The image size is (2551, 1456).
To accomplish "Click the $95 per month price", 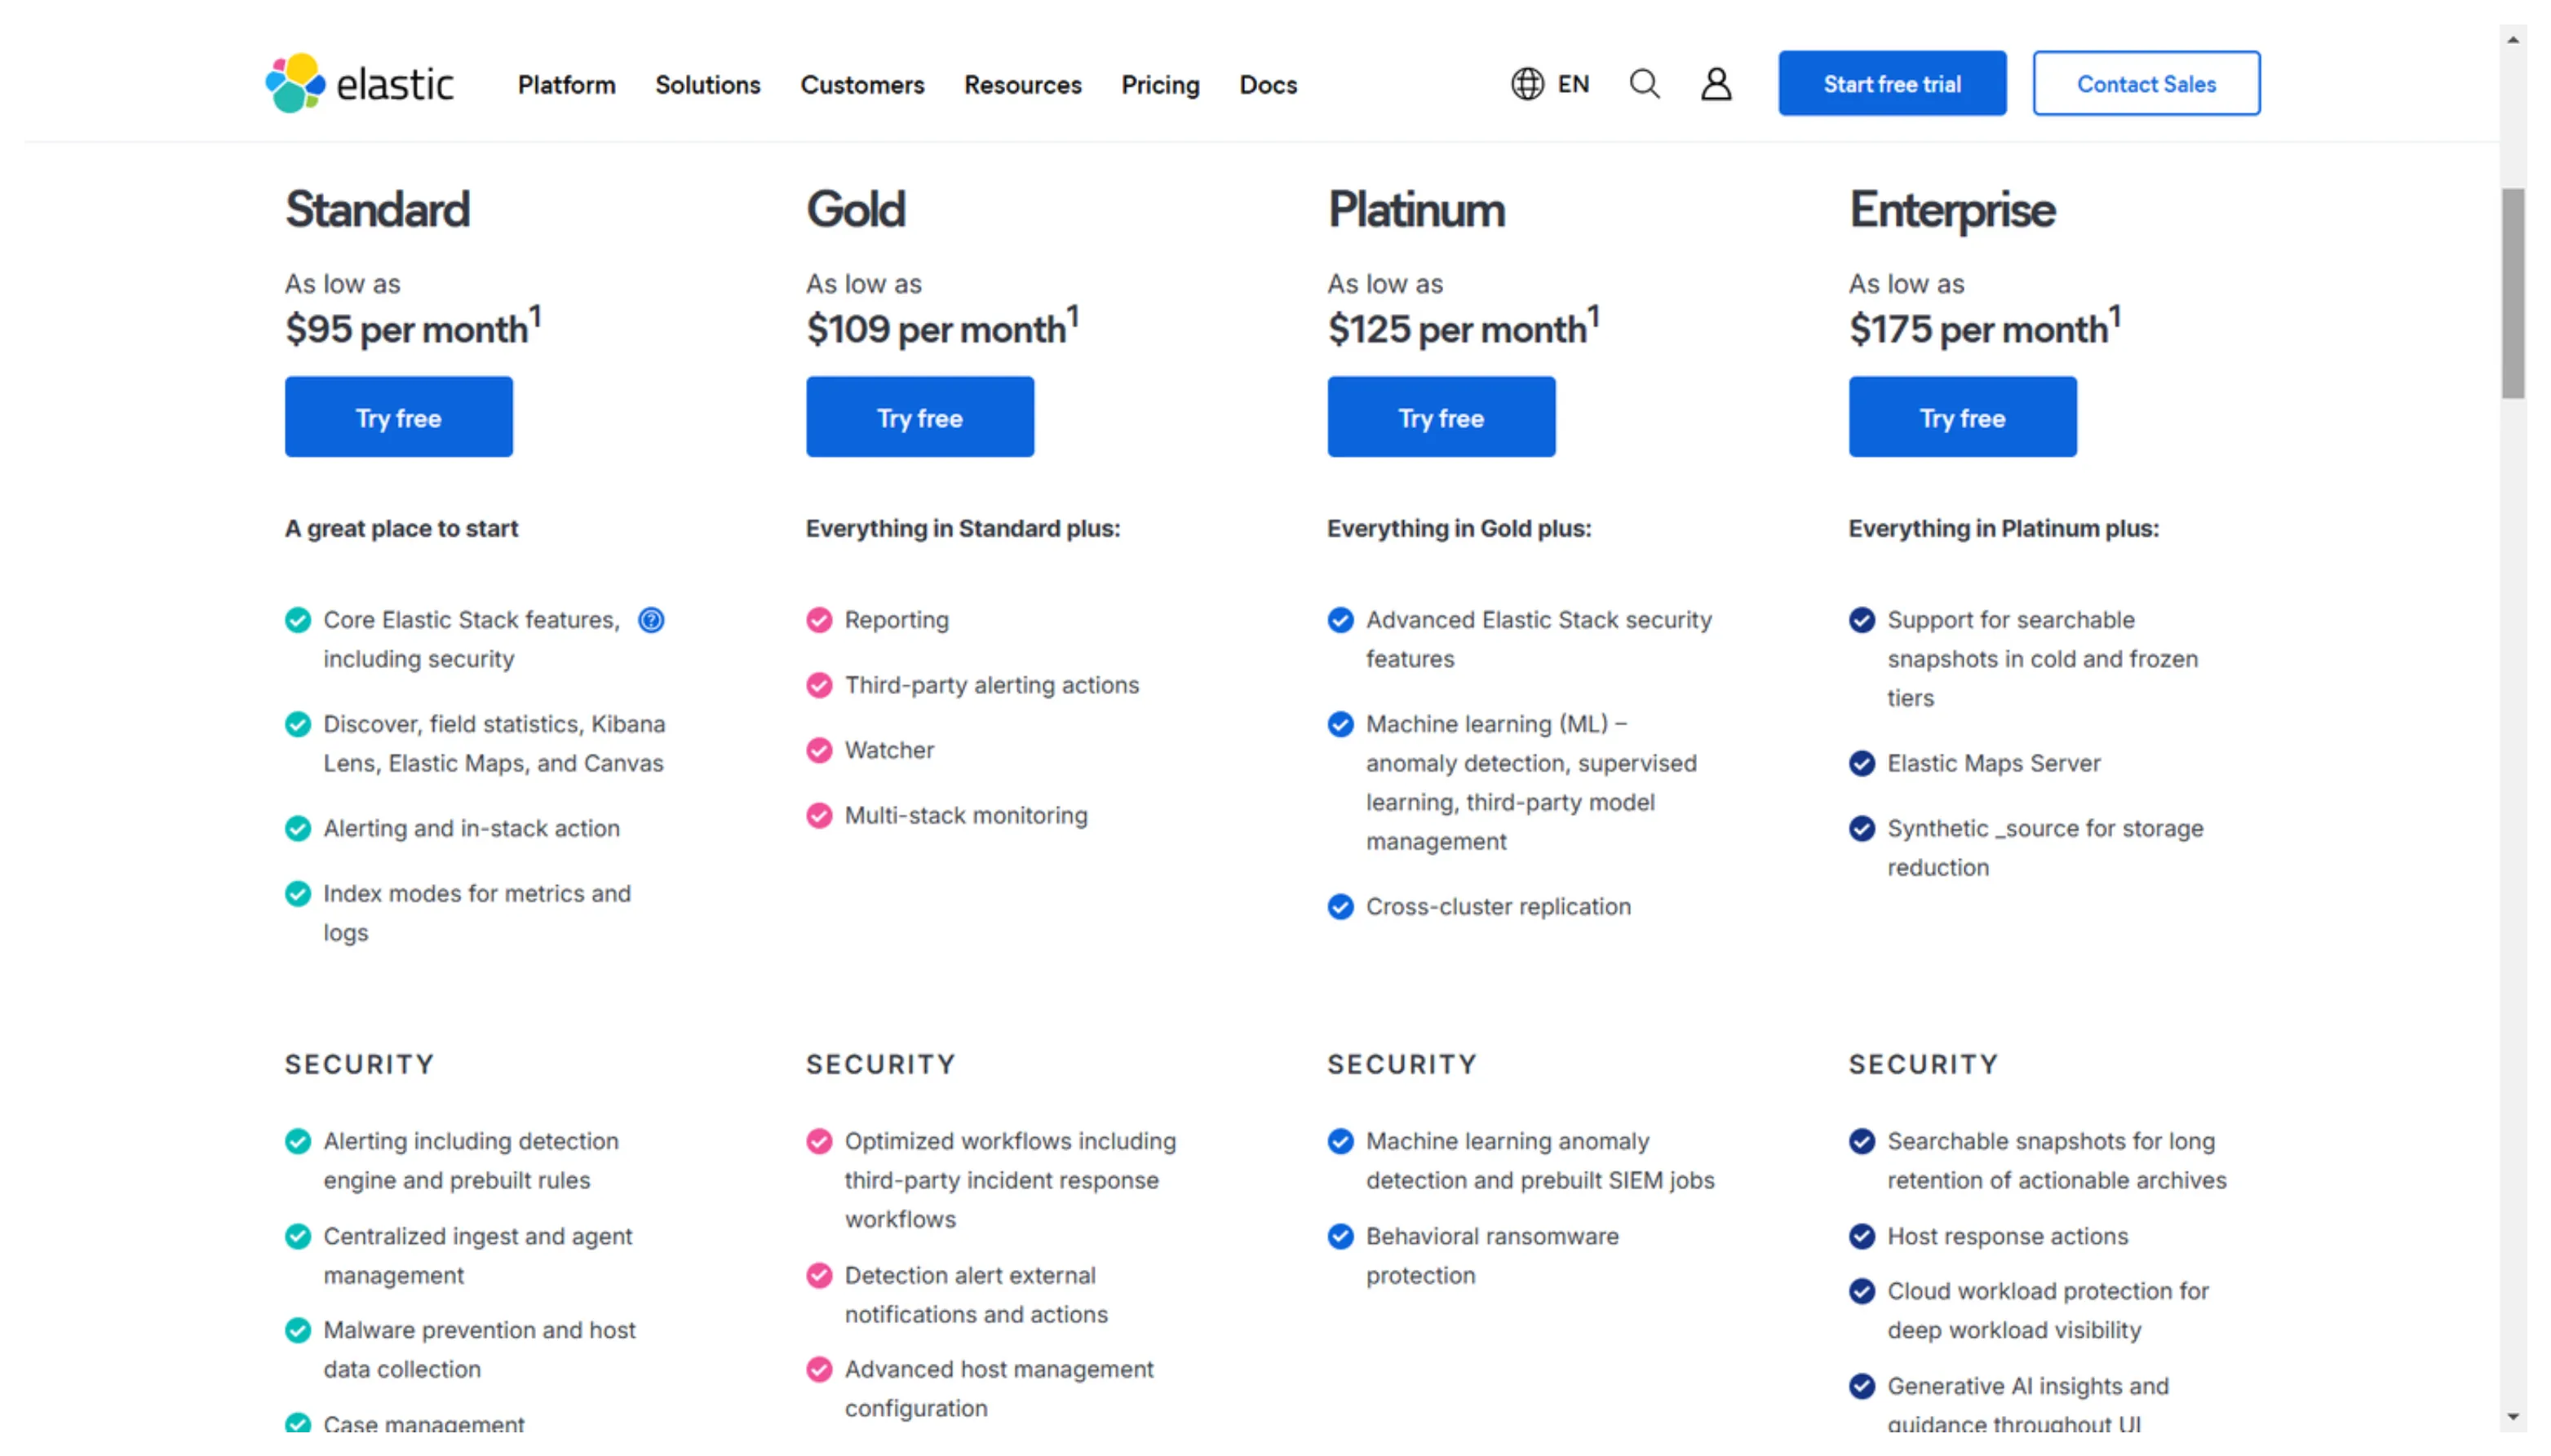I will coord(412,326).
